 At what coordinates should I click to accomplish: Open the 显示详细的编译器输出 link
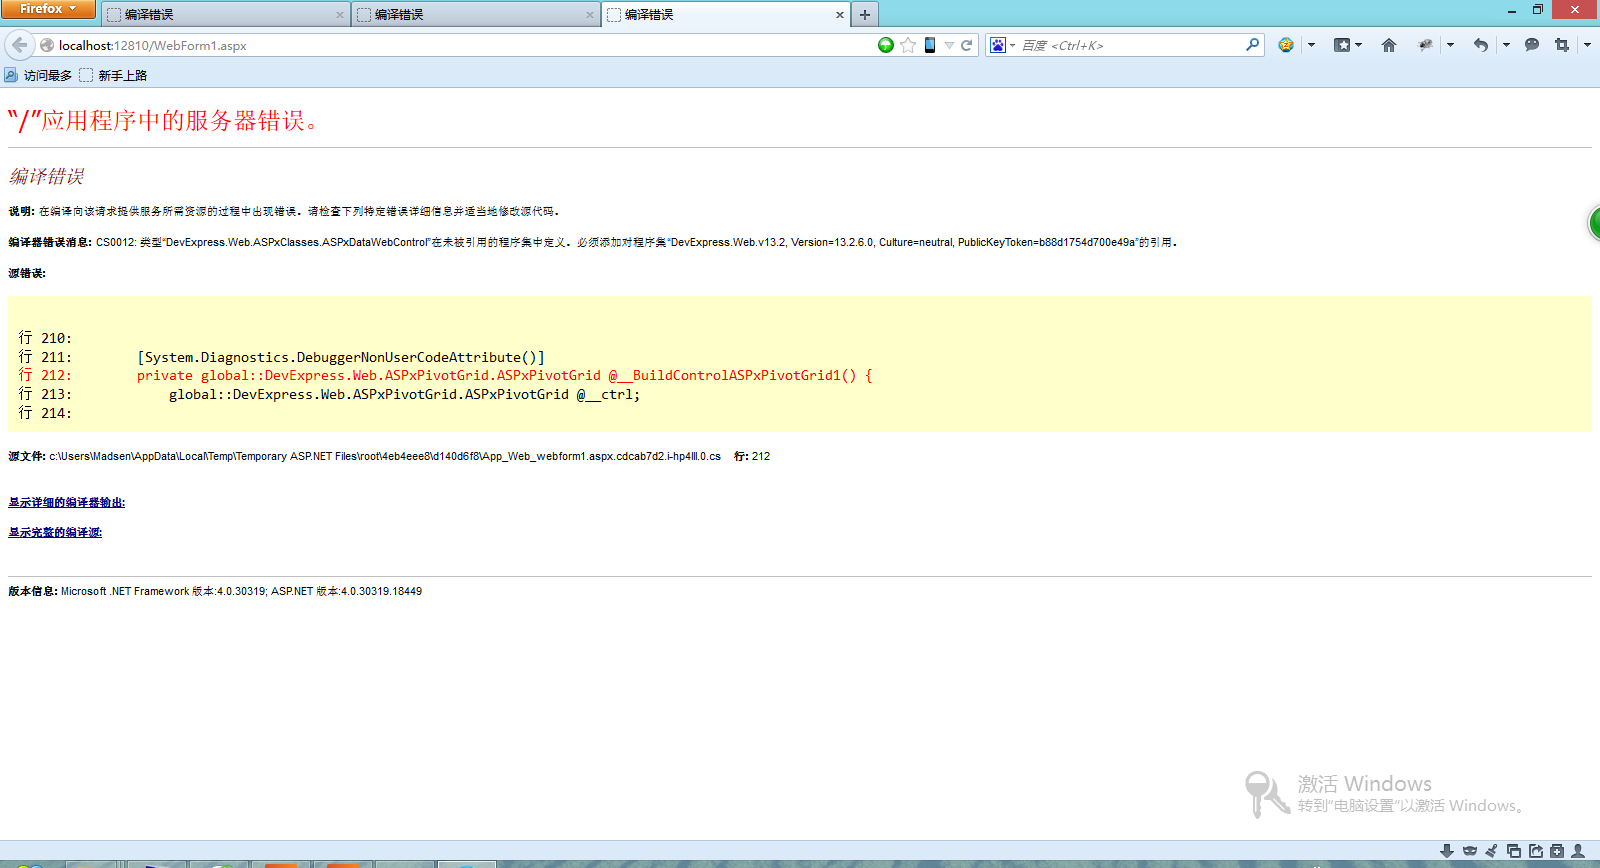tap(67, 503)
